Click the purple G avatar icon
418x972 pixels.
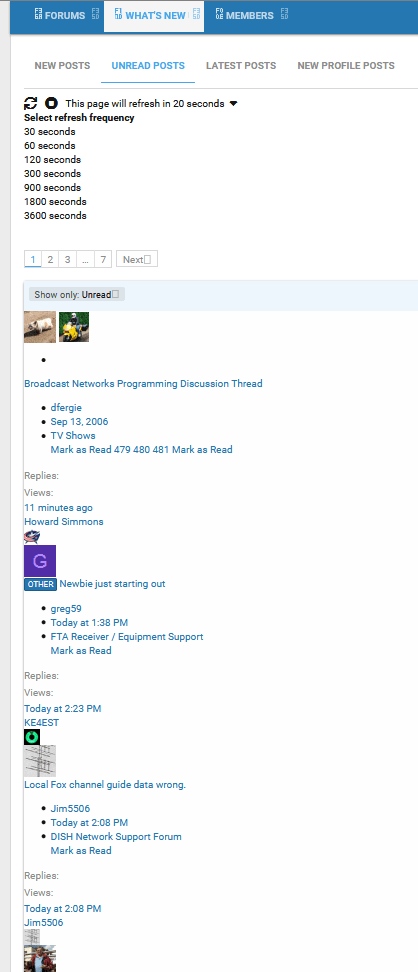click(x=40, y=561)
